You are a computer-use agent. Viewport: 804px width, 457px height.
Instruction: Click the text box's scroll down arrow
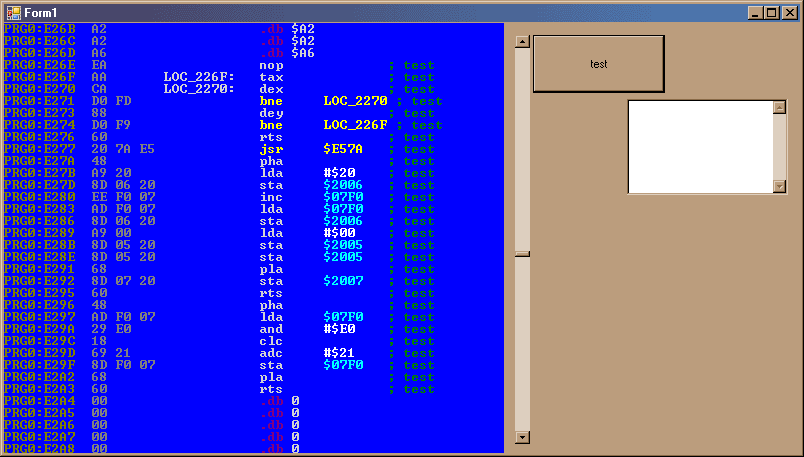[779, 187]
